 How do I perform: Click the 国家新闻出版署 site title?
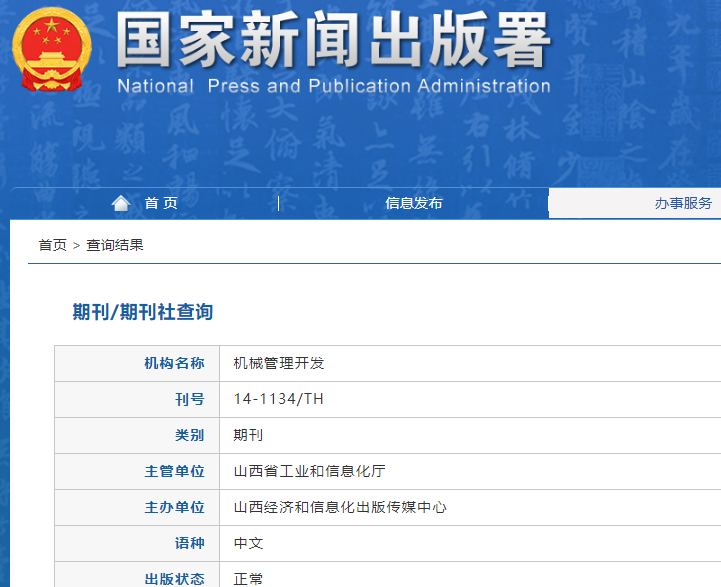pos(333,42)
